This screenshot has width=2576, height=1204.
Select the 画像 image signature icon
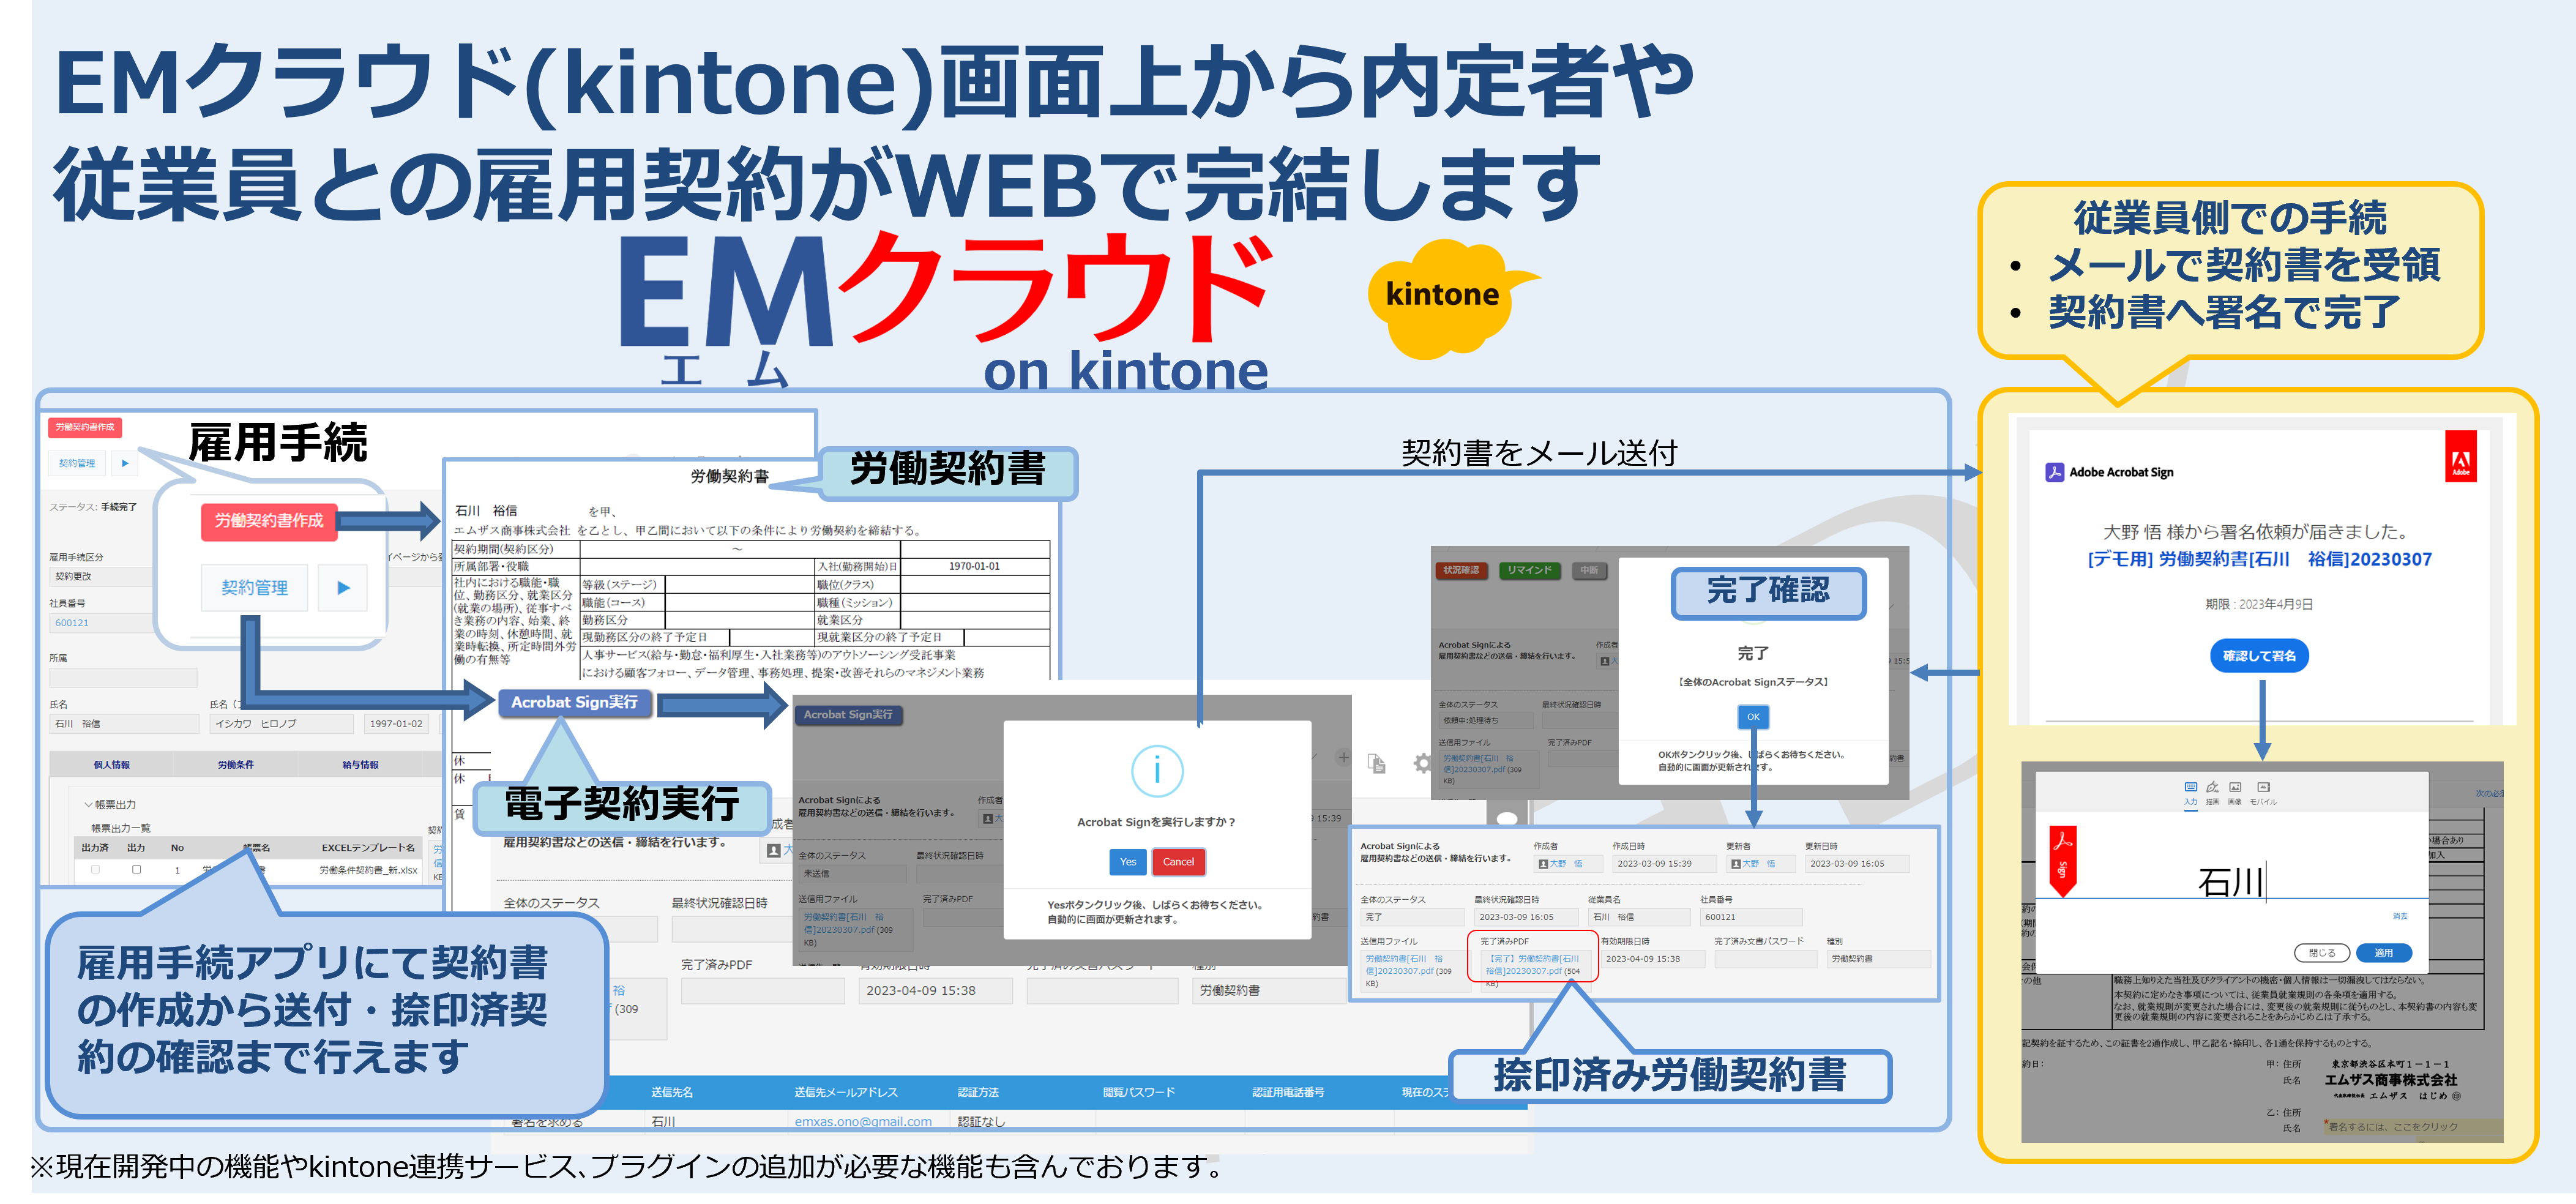click(2236, 788)
